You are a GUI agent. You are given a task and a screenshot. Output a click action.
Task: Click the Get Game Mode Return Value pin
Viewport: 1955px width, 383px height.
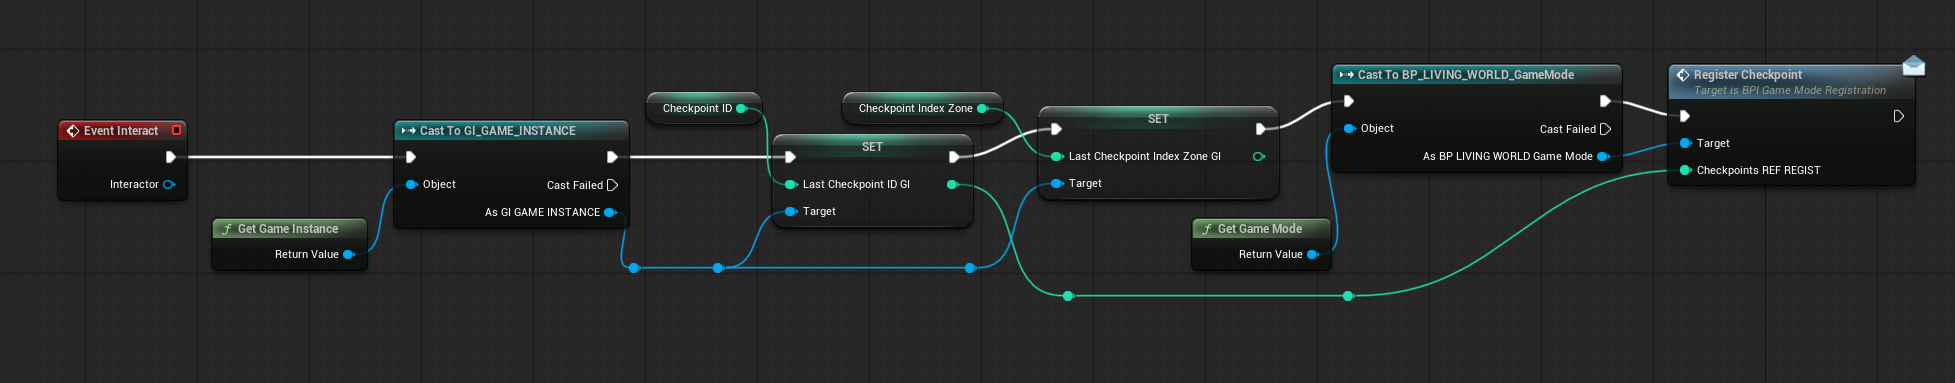point(1313,254)
